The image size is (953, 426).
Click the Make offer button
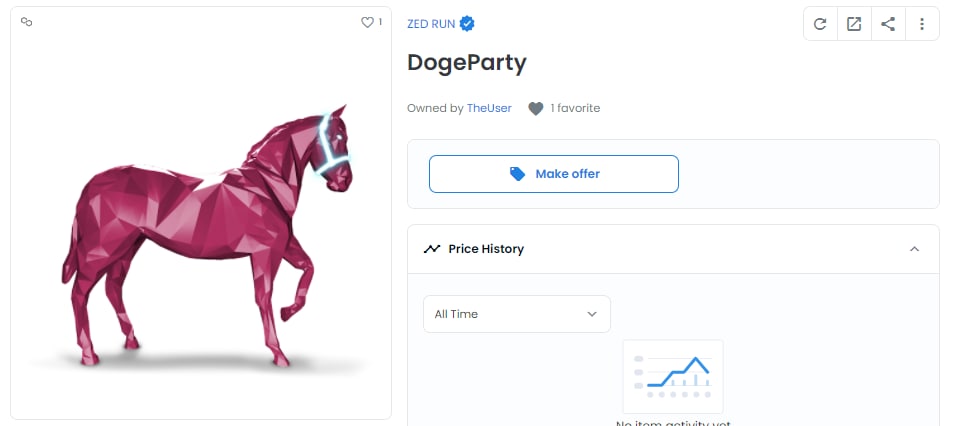(x=554, y=174)
